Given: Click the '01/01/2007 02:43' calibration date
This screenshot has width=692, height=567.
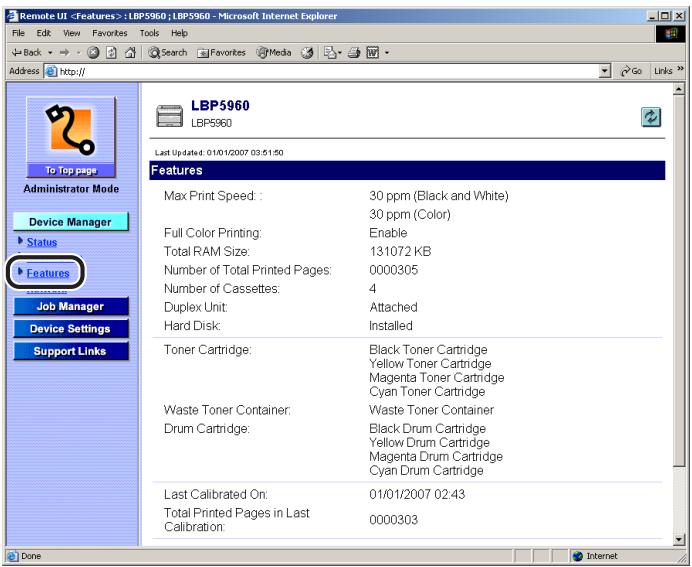Looking at the screenshot, I should coord(417,494).
